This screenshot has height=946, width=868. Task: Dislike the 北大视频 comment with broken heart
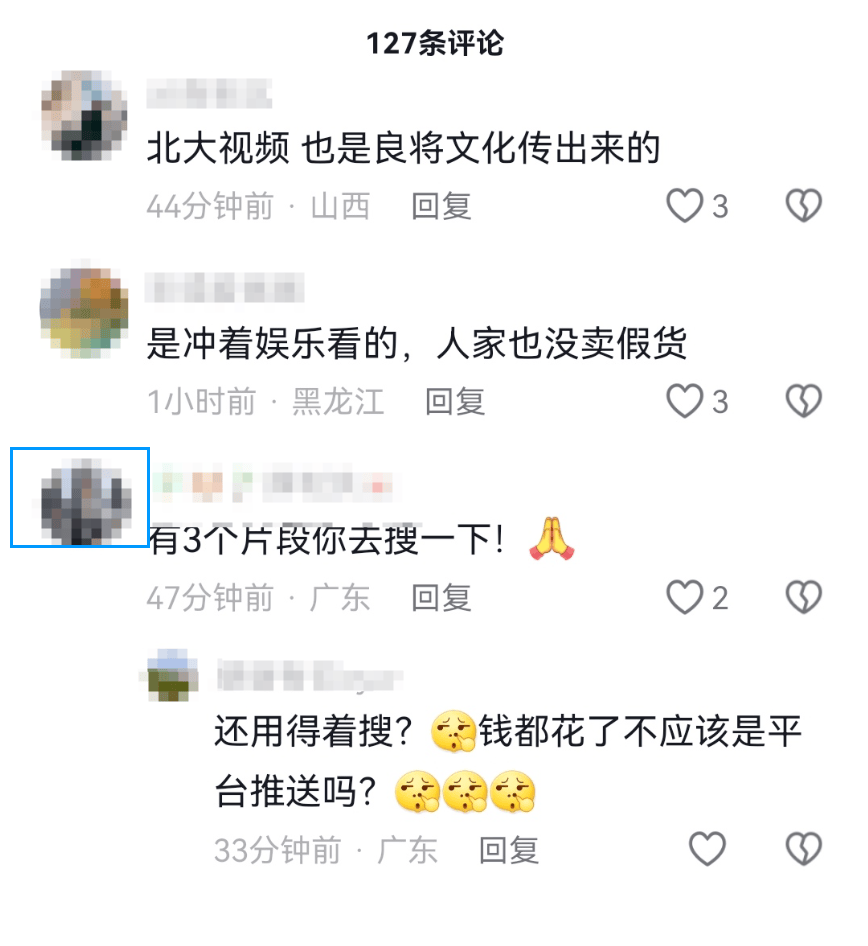point(803,206)
